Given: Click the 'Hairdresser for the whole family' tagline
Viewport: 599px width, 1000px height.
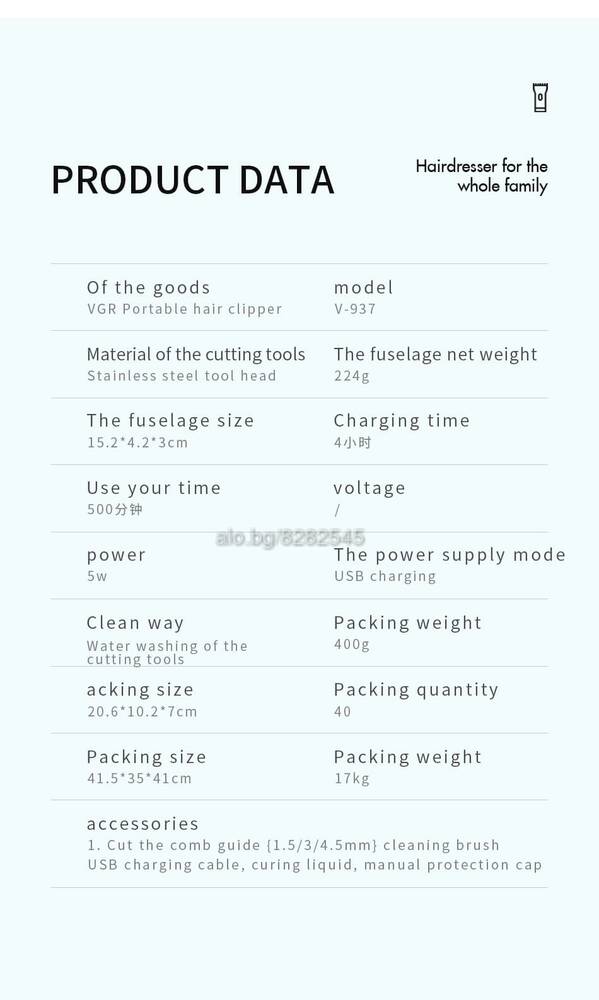Looking at the screenshot, I should 482,176.
